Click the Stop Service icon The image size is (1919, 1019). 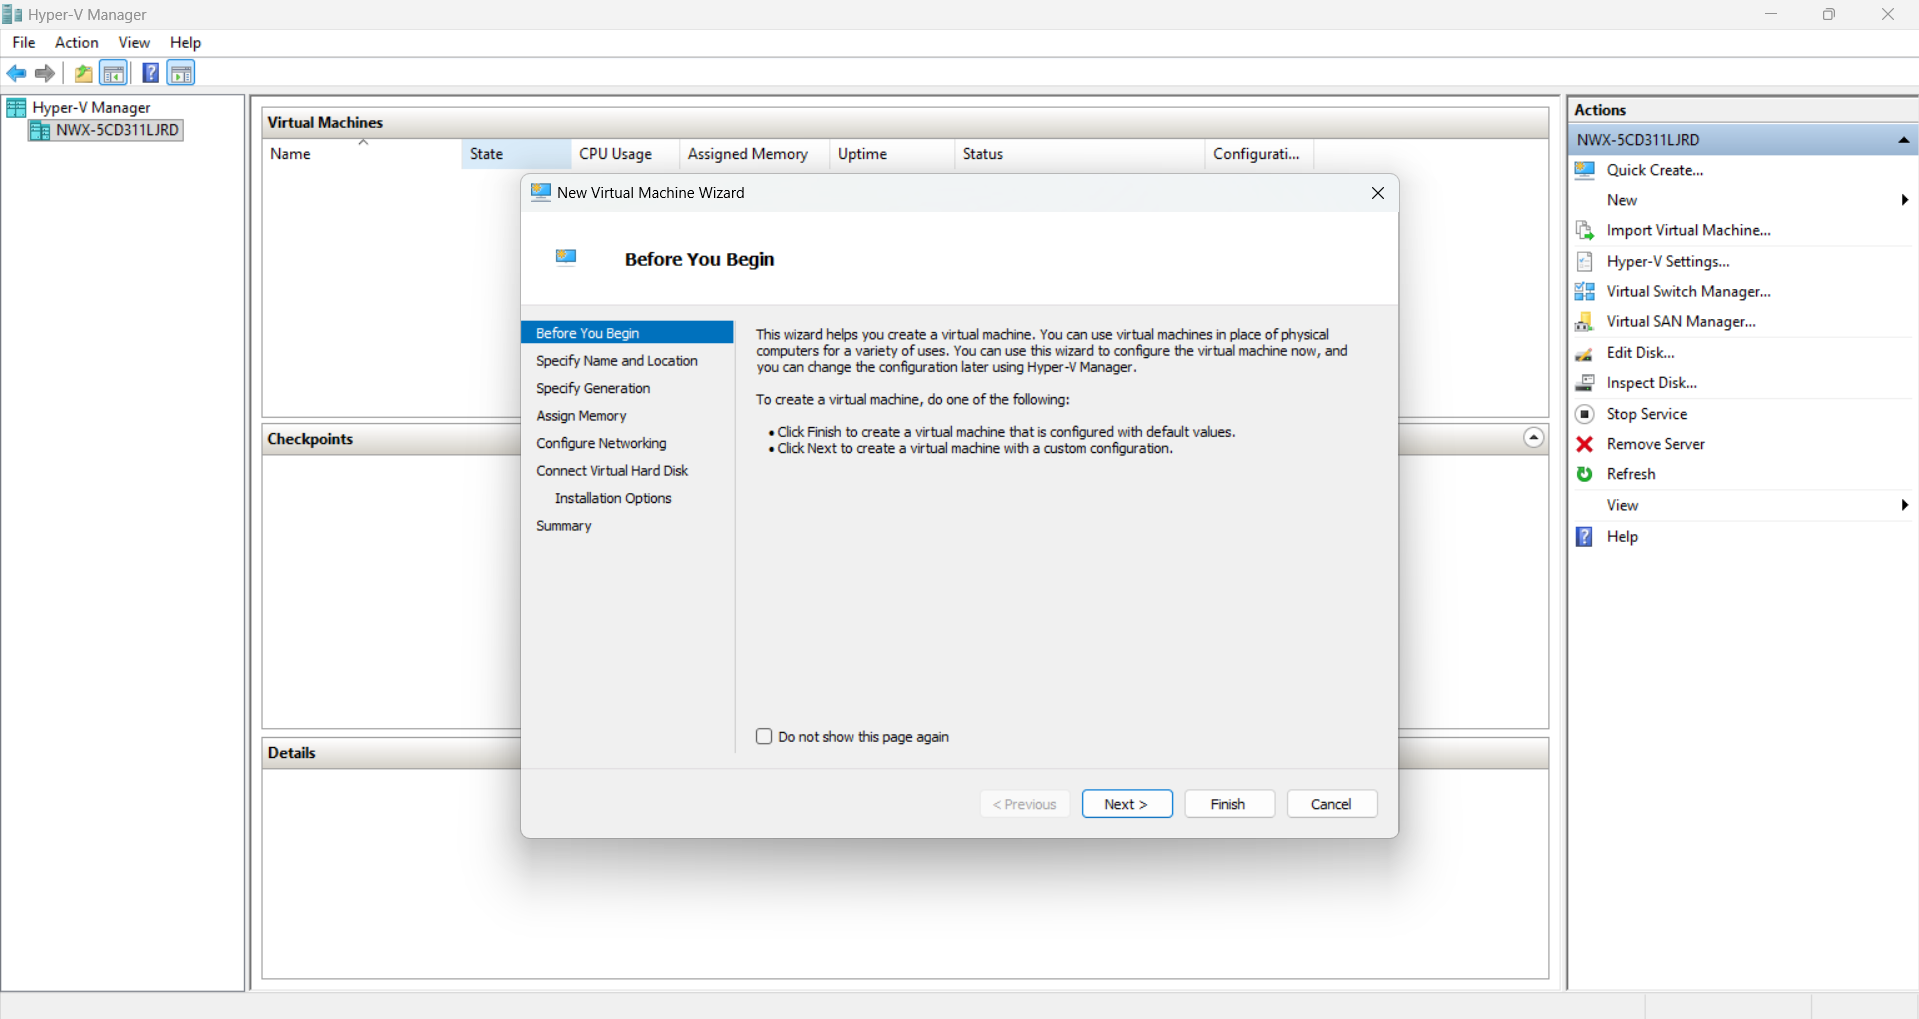coord(1584,414)
